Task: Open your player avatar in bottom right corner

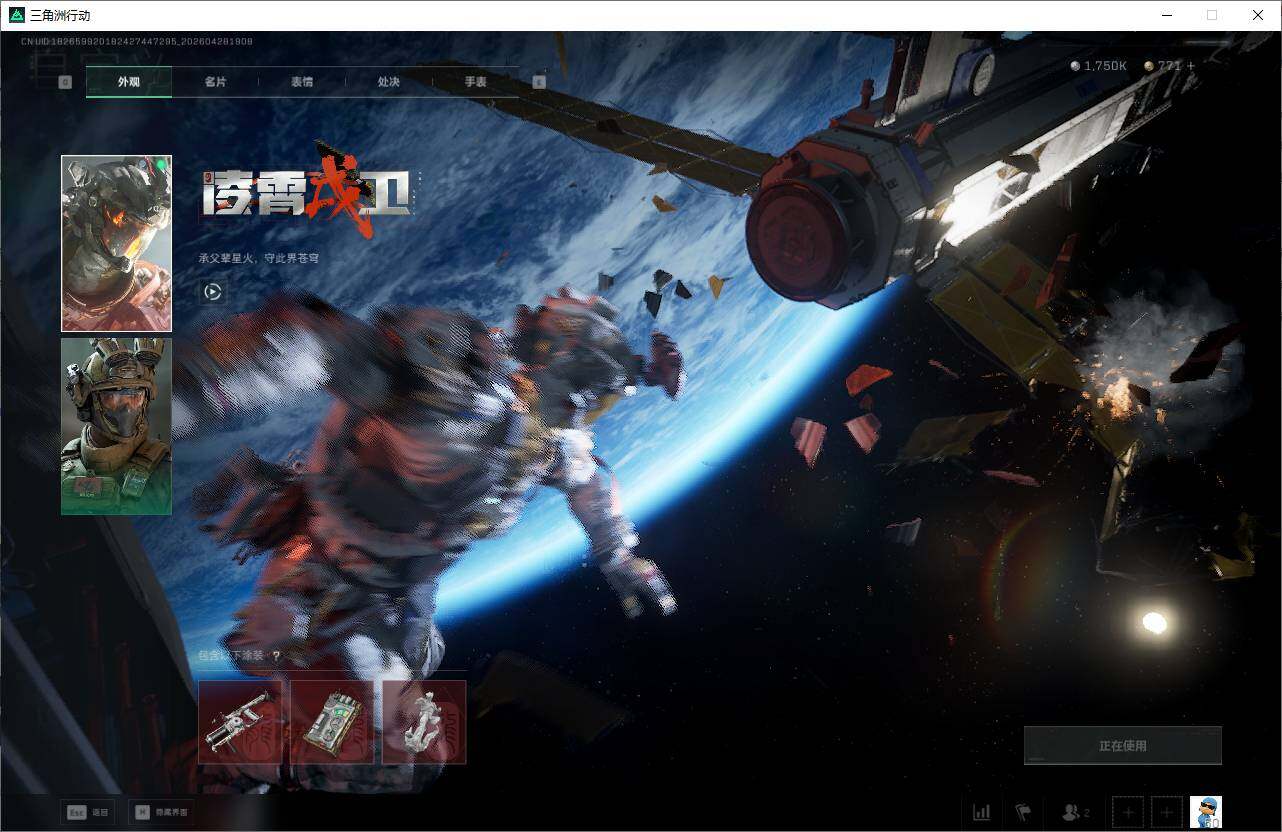Action: [x=1206, y=812]
